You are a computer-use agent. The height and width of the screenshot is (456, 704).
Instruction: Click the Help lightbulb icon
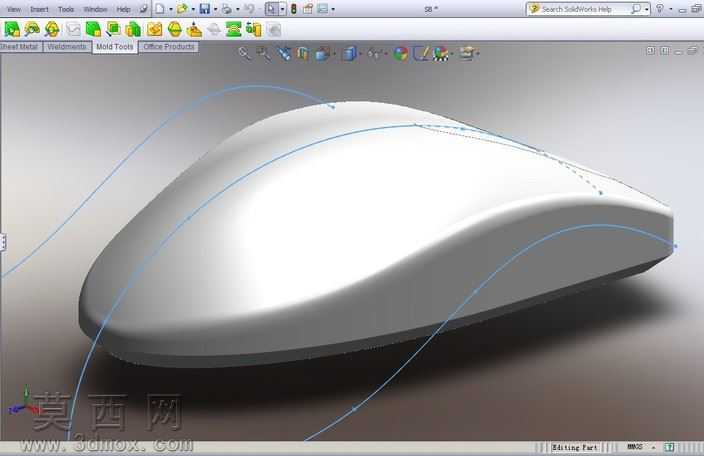click(660, 9)
